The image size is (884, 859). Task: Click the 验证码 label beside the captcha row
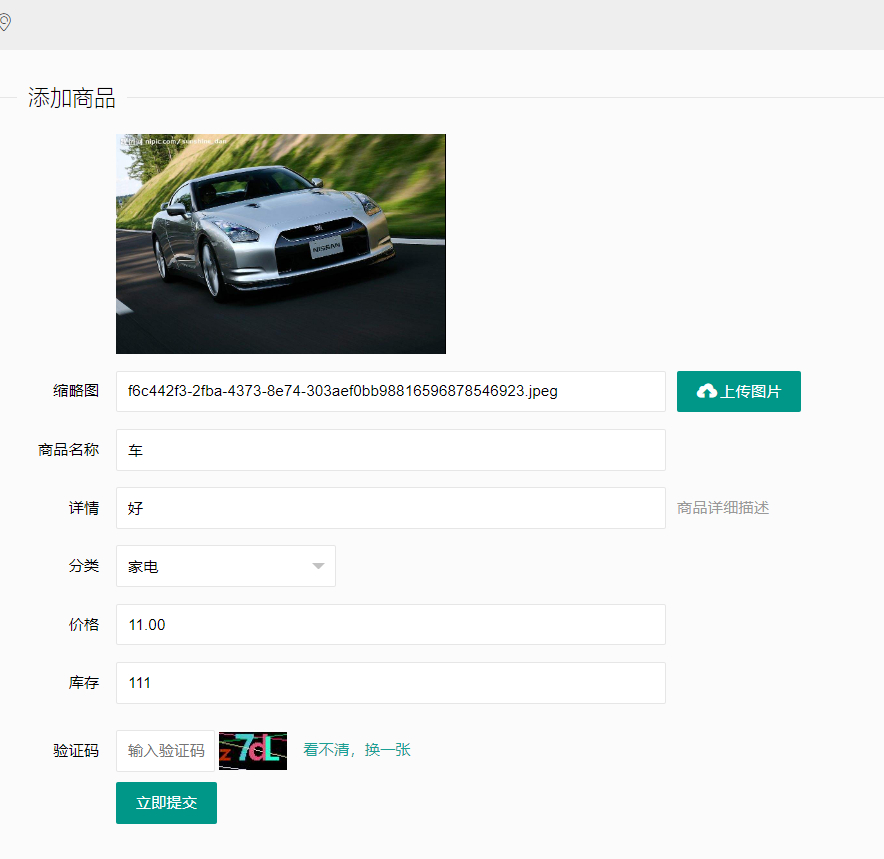click(x=75, y=750)
